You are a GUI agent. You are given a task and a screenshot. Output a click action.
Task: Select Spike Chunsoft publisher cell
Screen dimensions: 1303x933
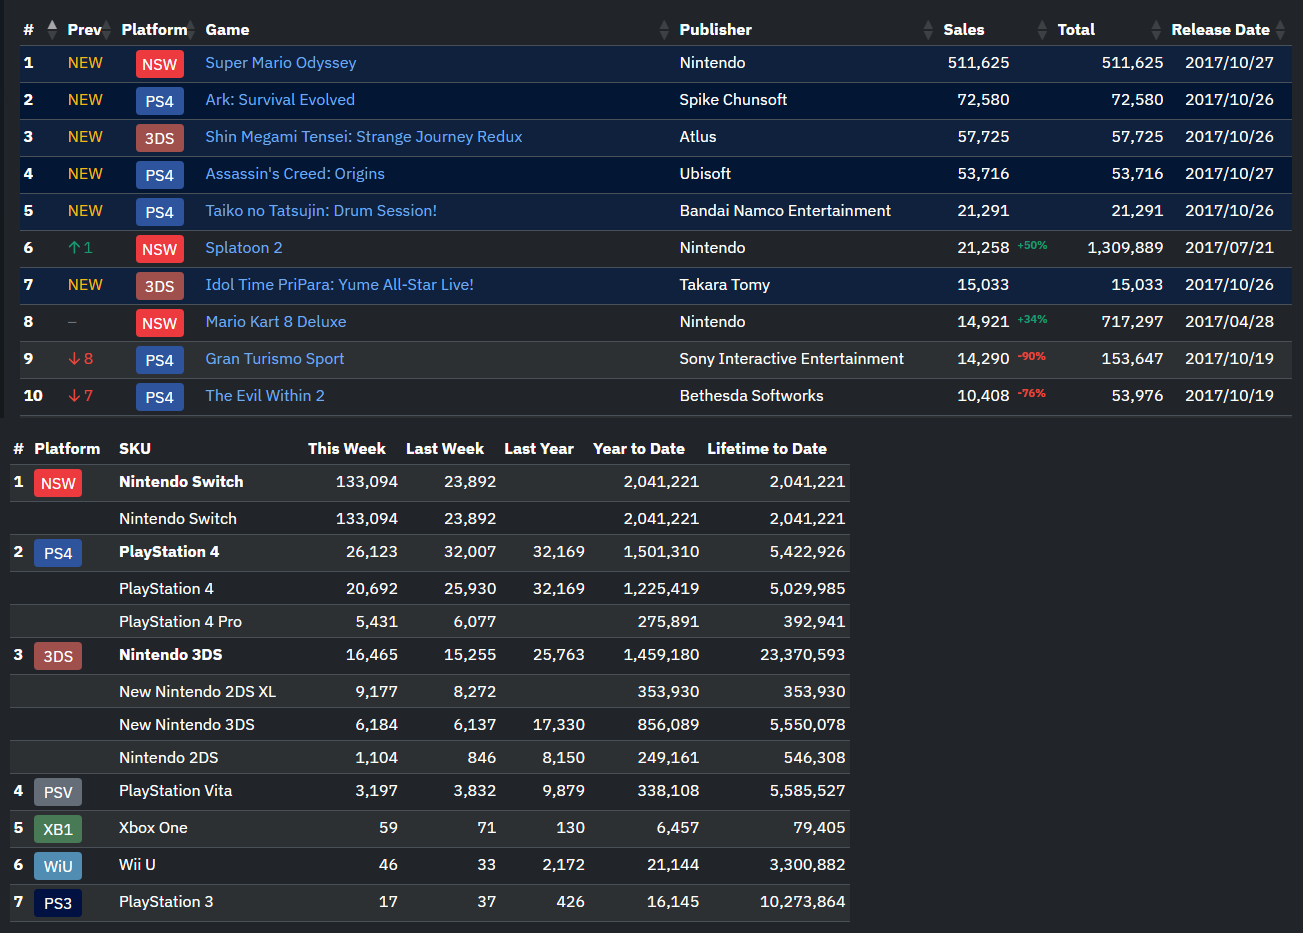[x=733, y=100]
